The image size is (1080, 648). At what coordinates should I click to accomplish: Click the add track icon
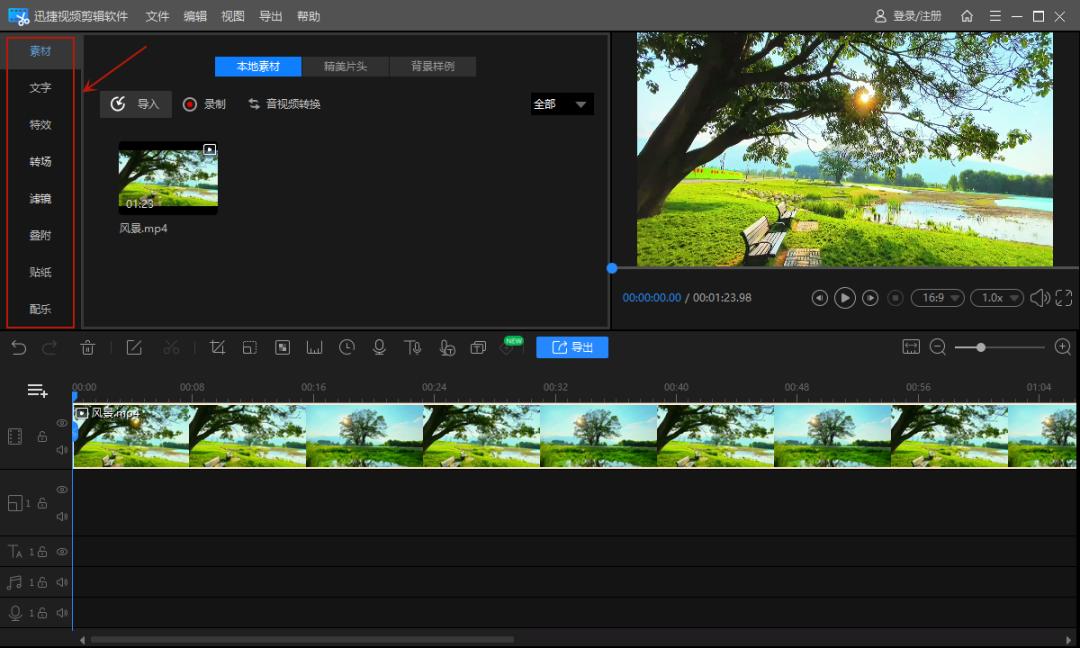coord(37,390)
